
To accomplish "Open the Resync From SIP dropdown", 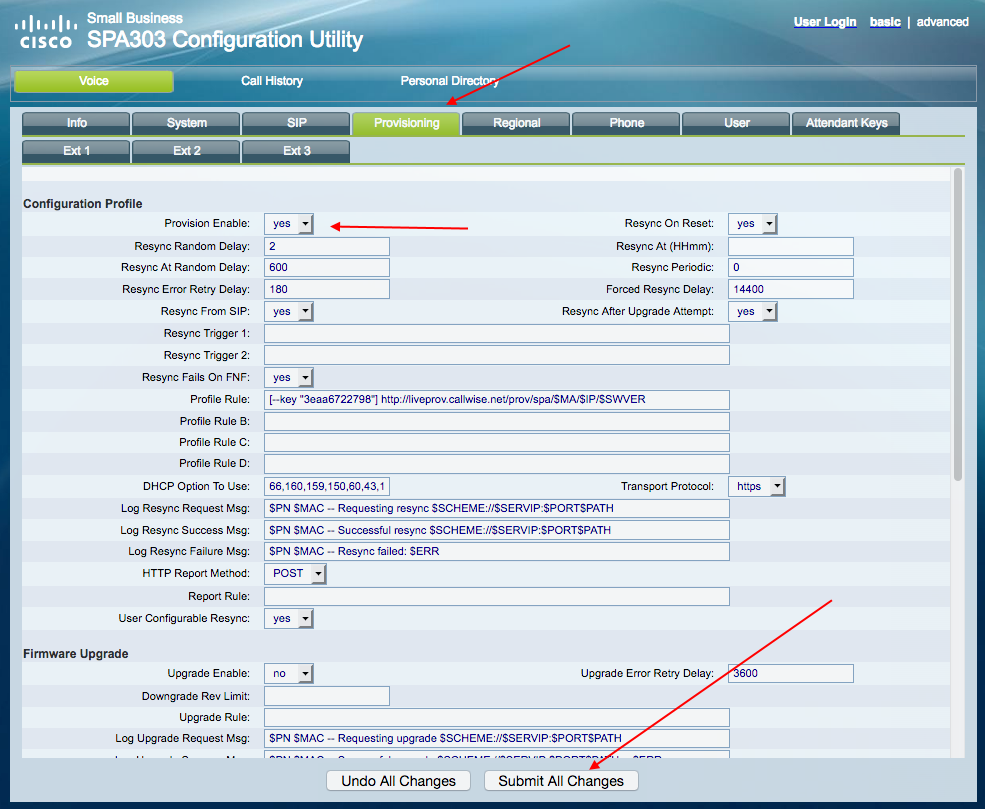I will point(288,312).
